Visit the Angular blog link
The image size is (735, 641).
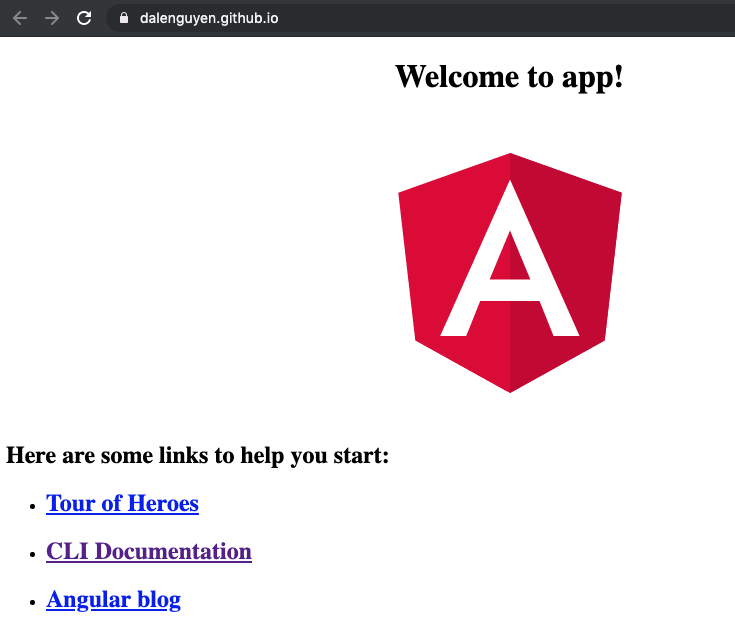tap(113, 600)
